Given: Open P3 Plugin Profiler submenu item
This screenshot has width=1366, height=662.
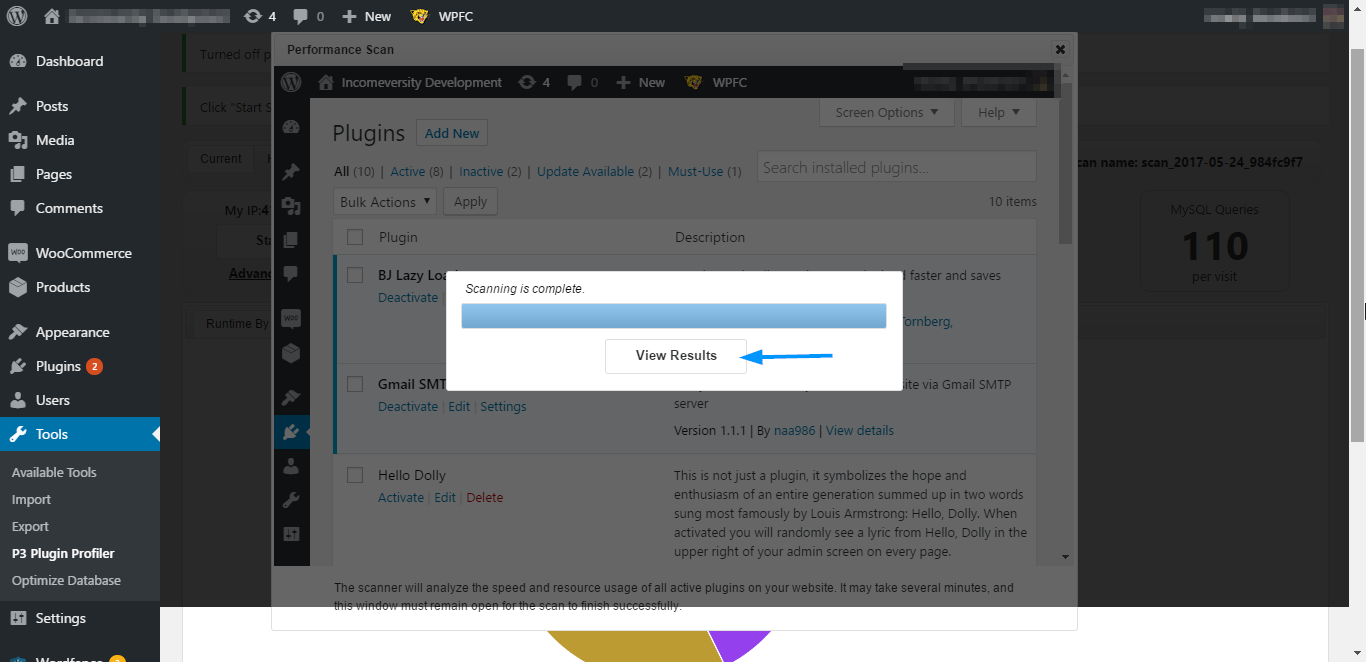Looking at the screenshot, I should [x=63, y=553].
